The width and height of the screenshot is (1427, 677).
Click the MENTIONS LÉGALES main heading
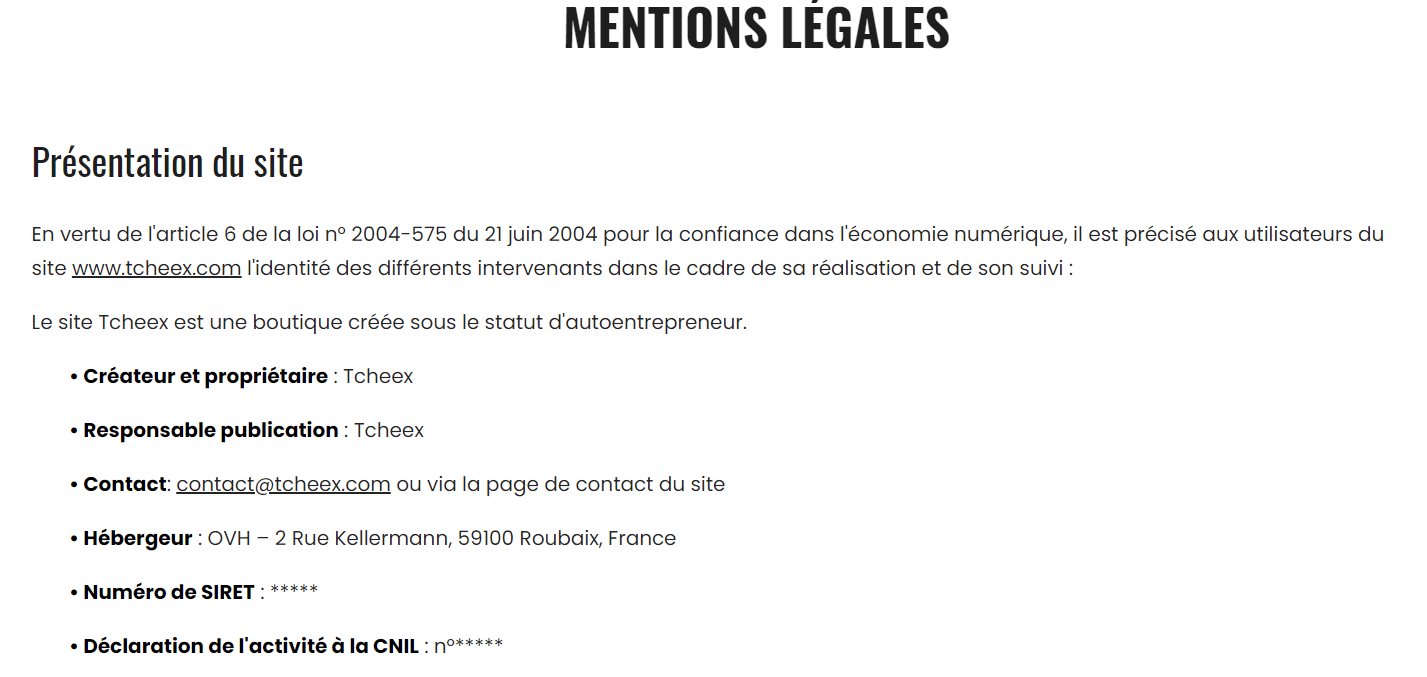(756, 28)
